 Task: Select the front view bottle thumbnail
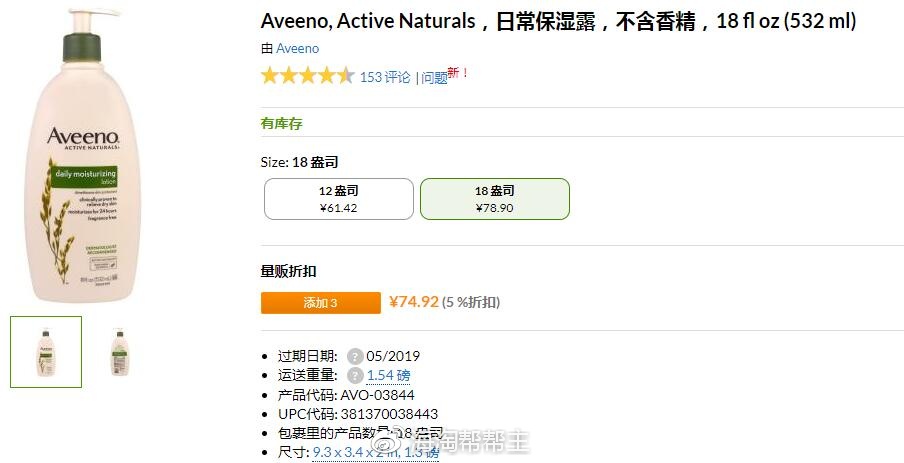pyautogui.click(x=46, y=352)
